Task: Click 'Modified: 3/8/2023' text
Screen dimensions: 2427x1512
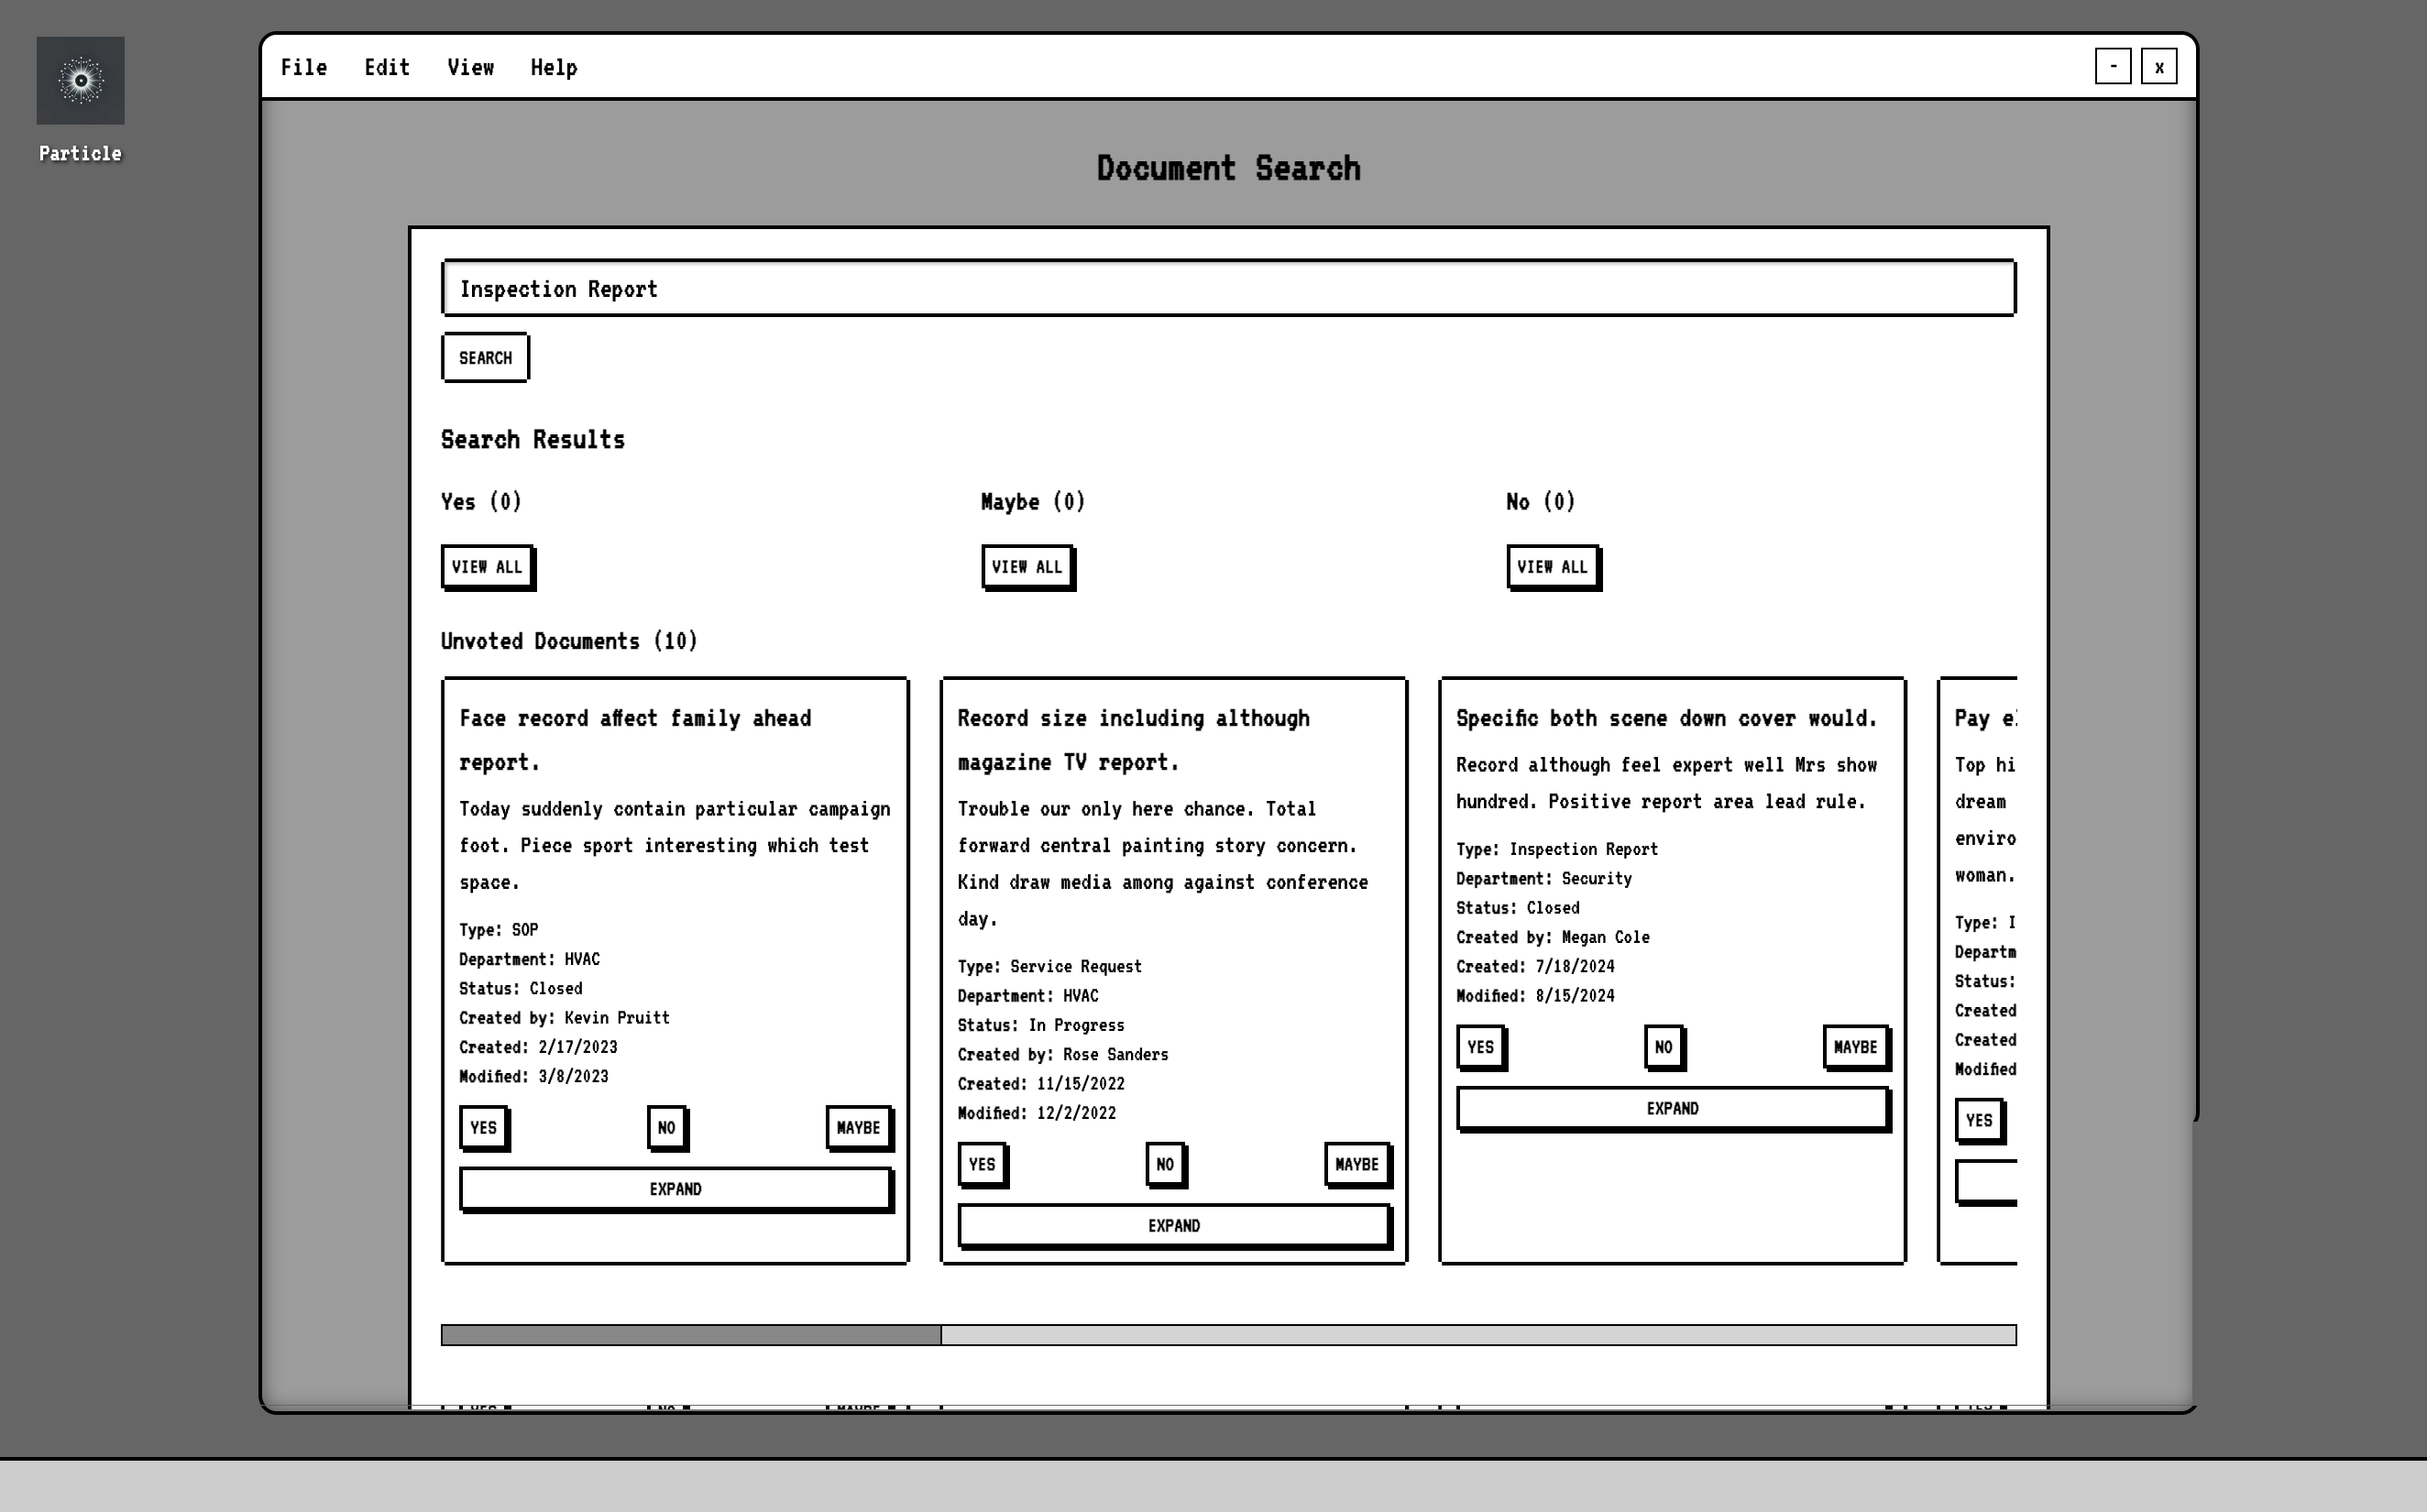Action: [534, 1076]
